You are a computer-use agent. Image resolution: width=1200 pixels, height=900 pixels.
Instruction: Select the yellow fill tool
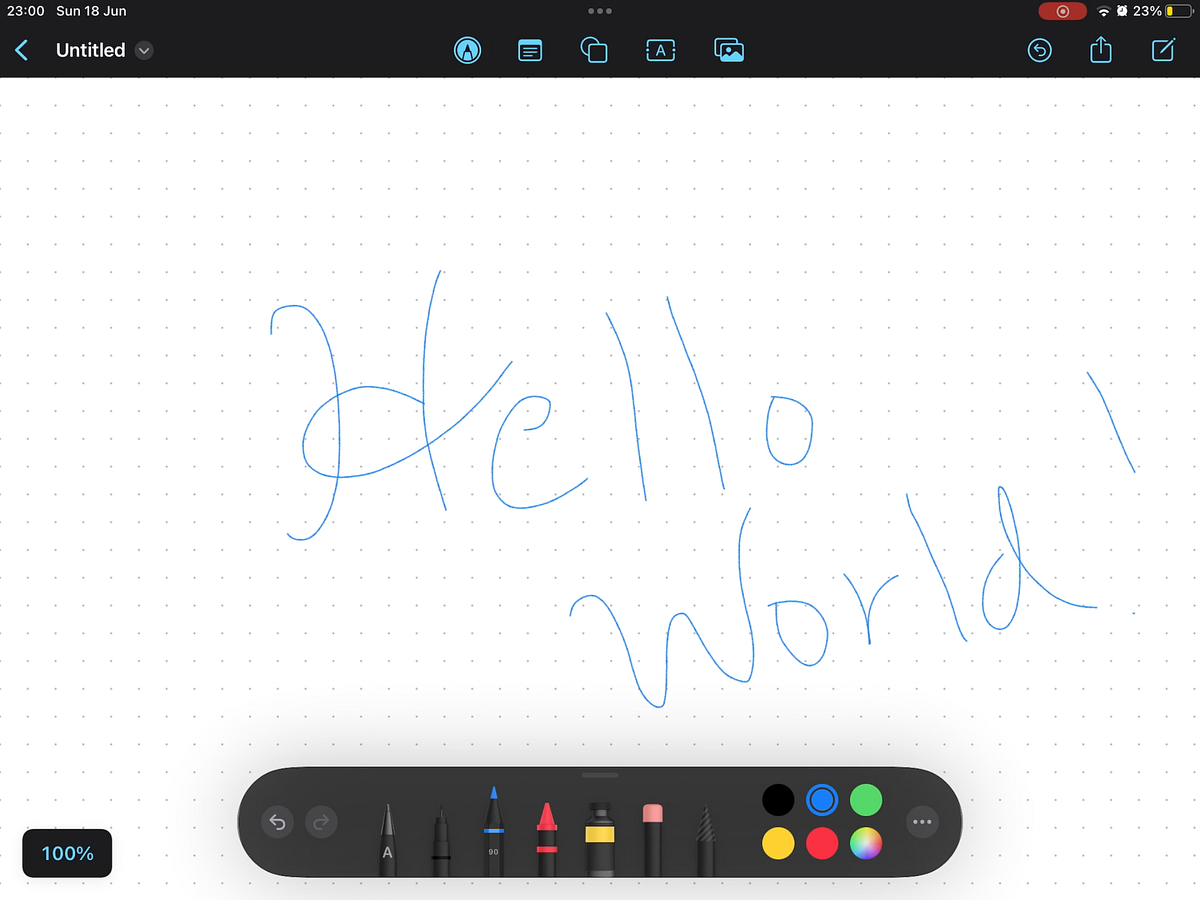pos(600,839)
